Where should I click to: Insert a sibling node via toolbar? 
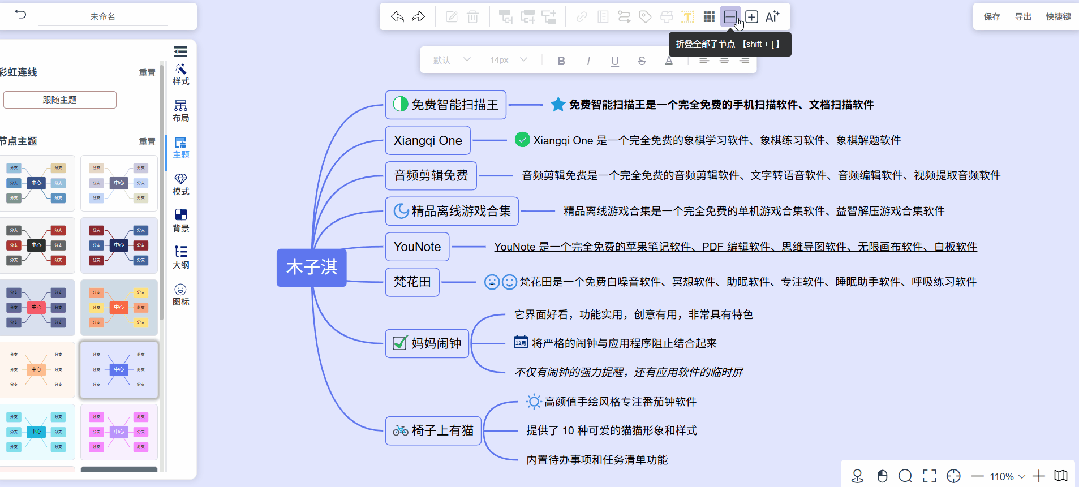coord(528,17)
